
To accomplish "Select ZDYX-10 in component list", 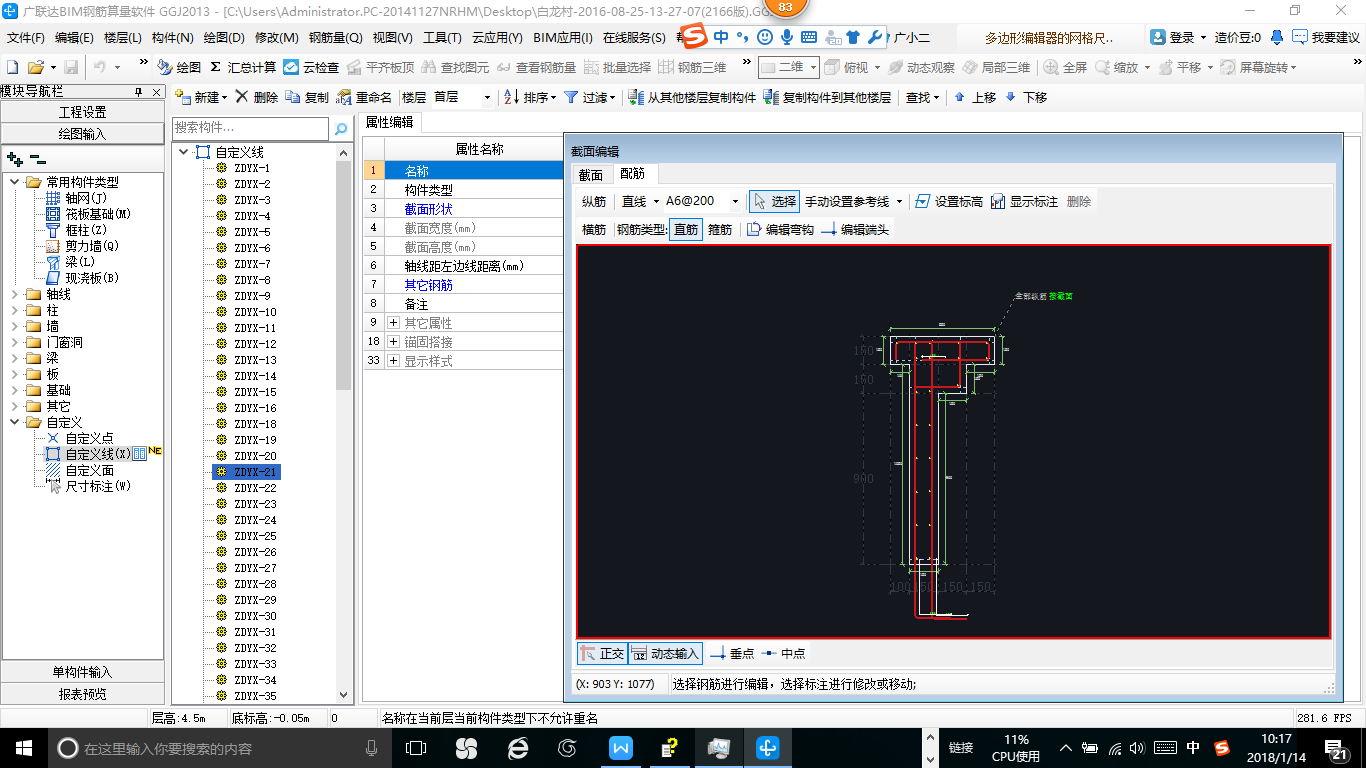I will (254, 312).
